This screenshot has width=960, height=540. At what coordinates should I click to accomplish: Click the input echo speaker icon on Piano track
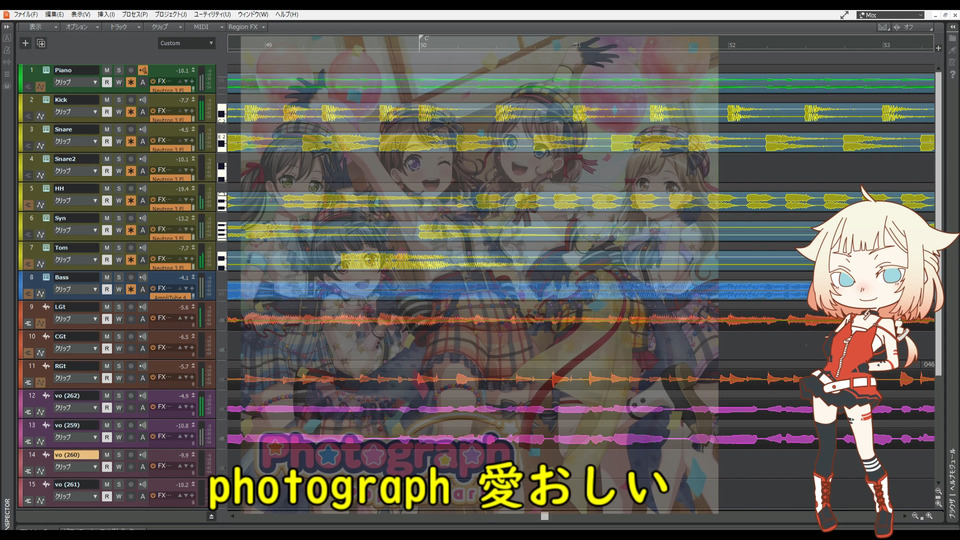pos(143,70)
